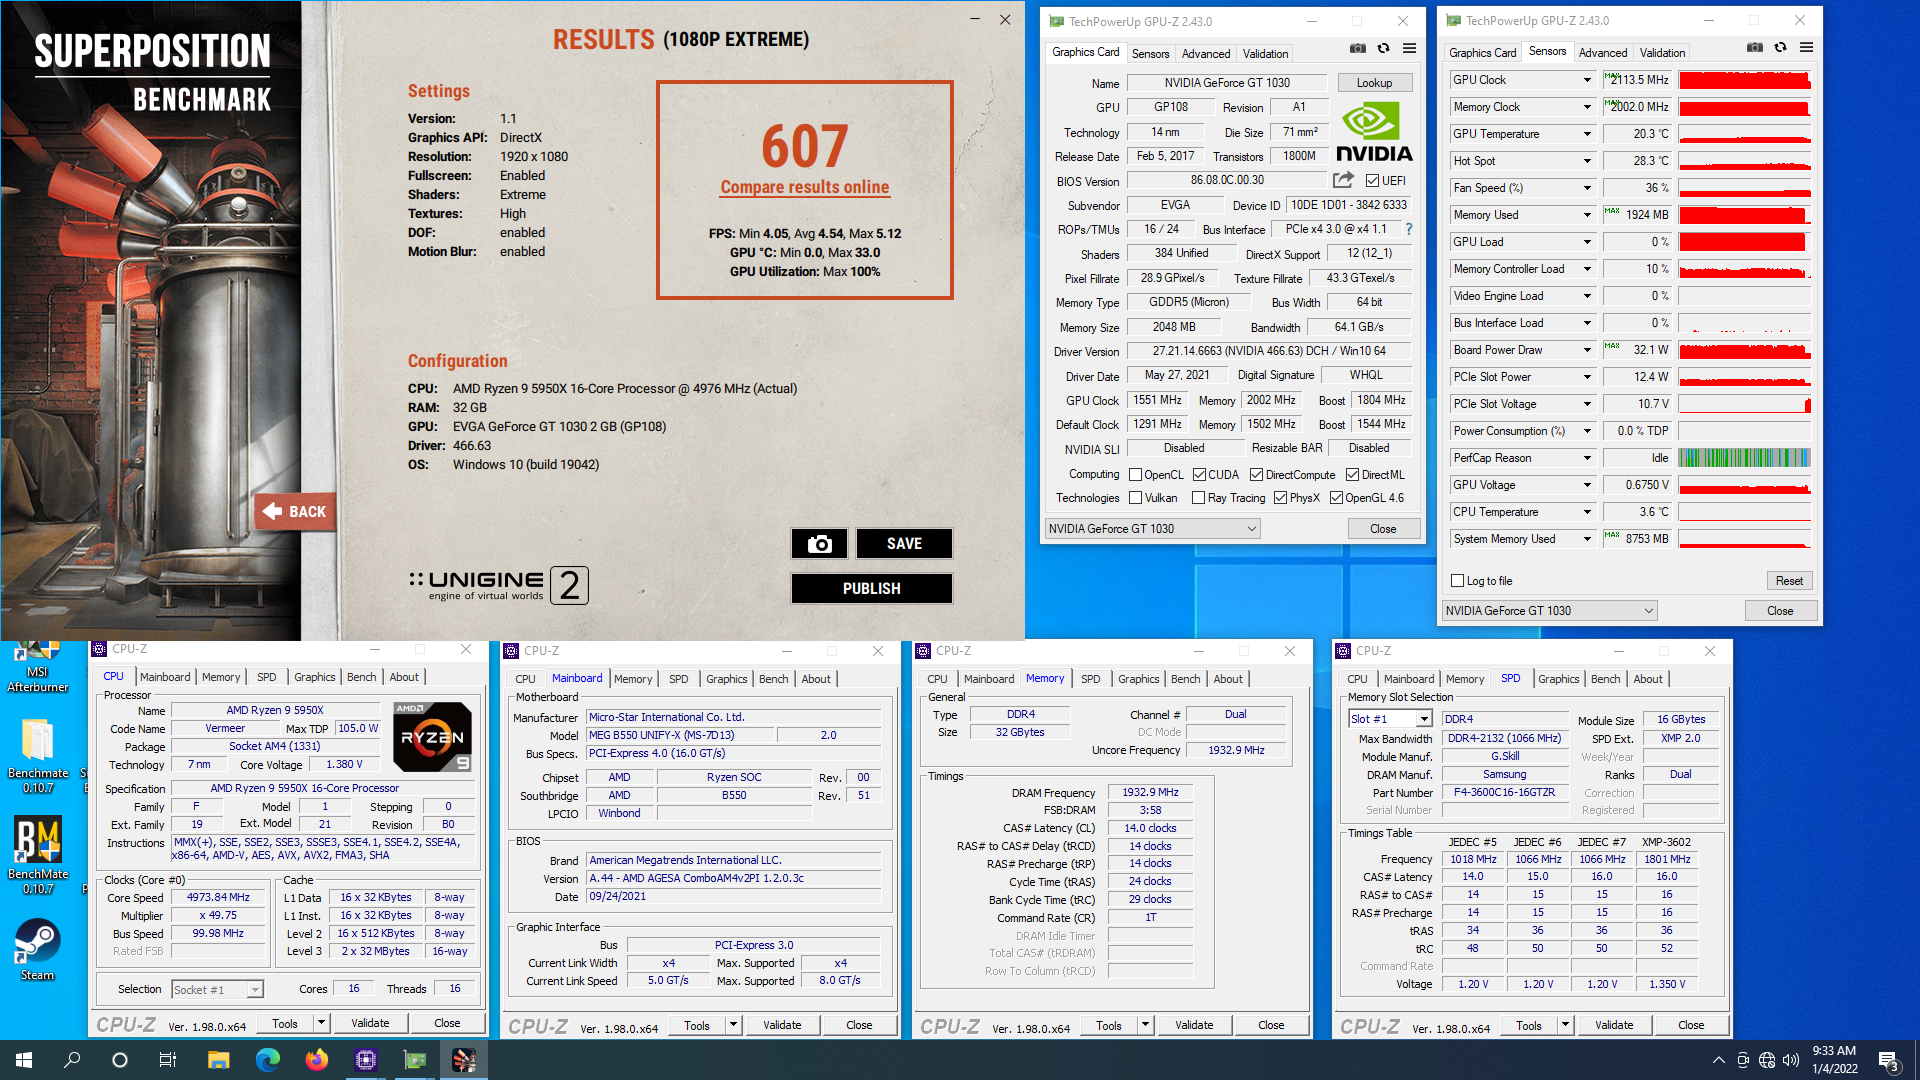Open the Fan Speed (%) sensor dropdown
This screenshot has width=1920, height=1080.
[x=1586, y=188]
